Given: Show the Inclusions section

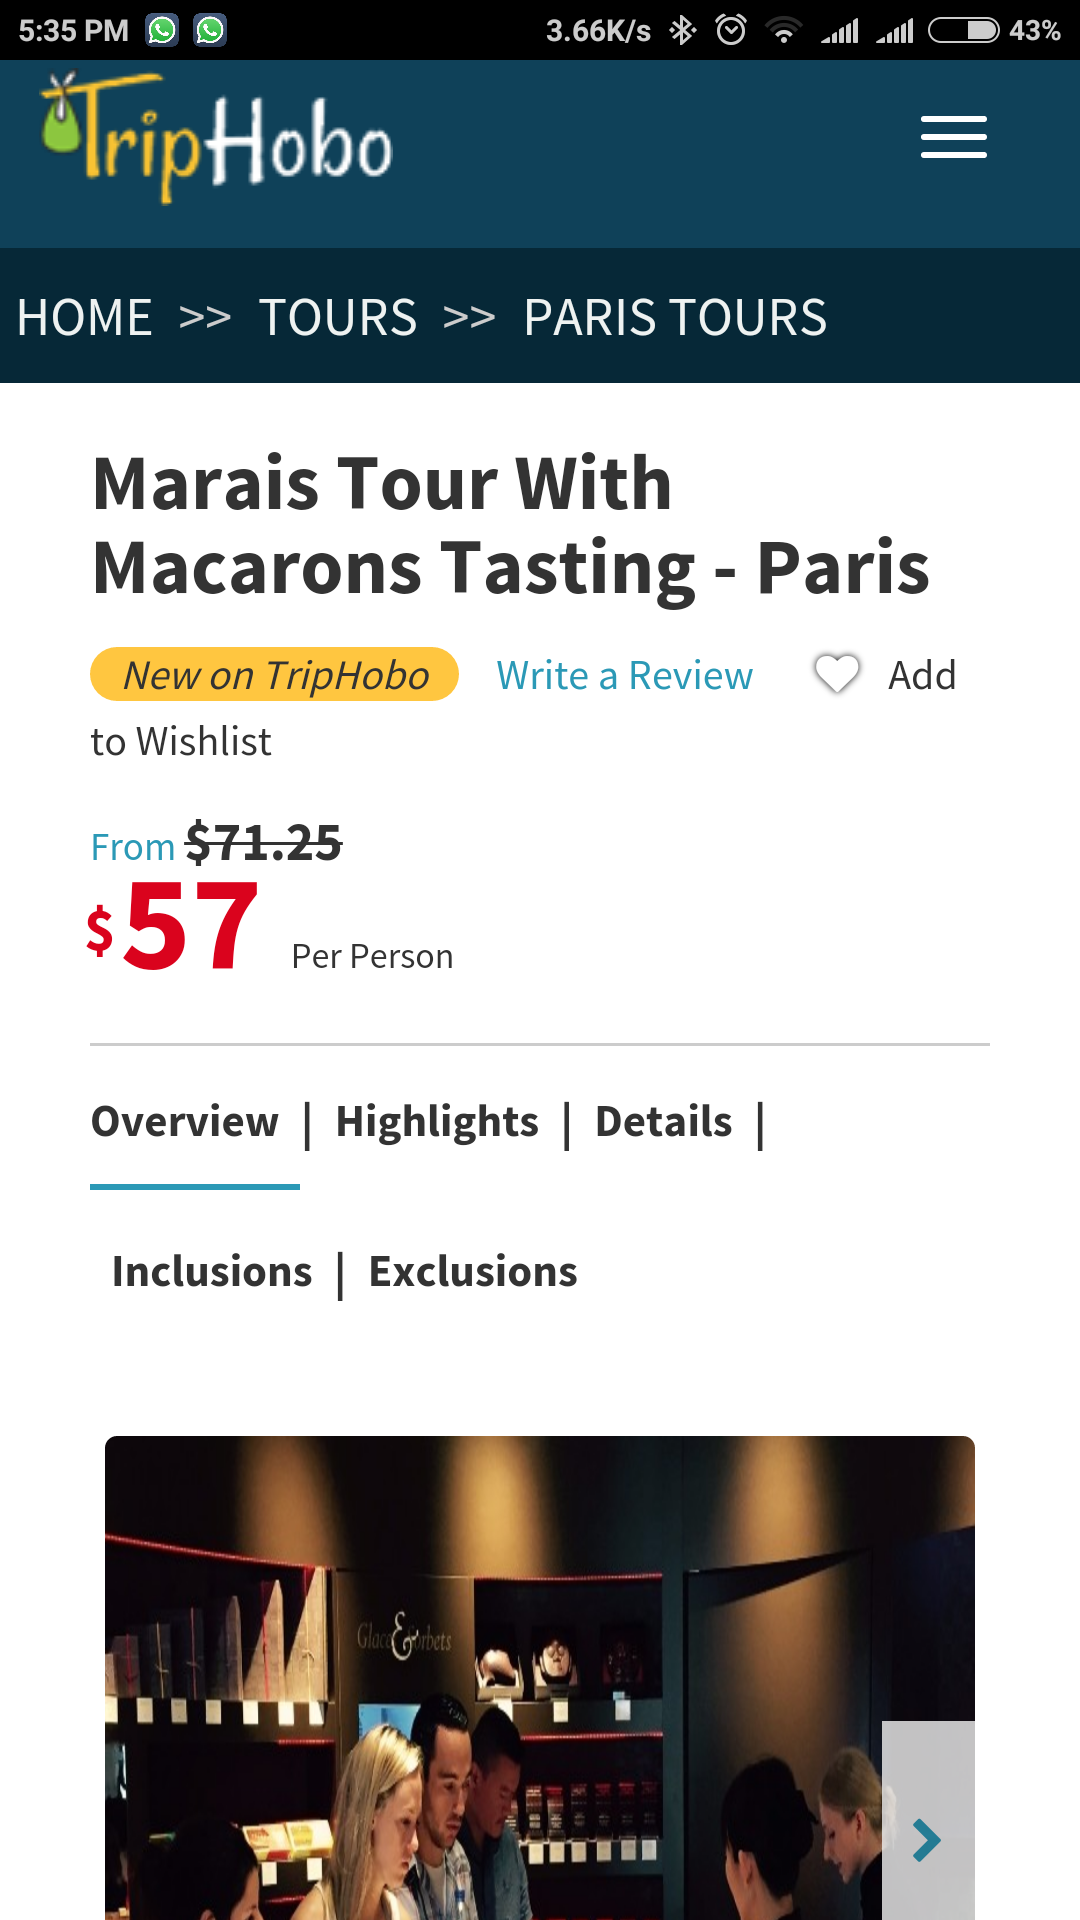Looking at the screenshot, I should coord(212,1272).
